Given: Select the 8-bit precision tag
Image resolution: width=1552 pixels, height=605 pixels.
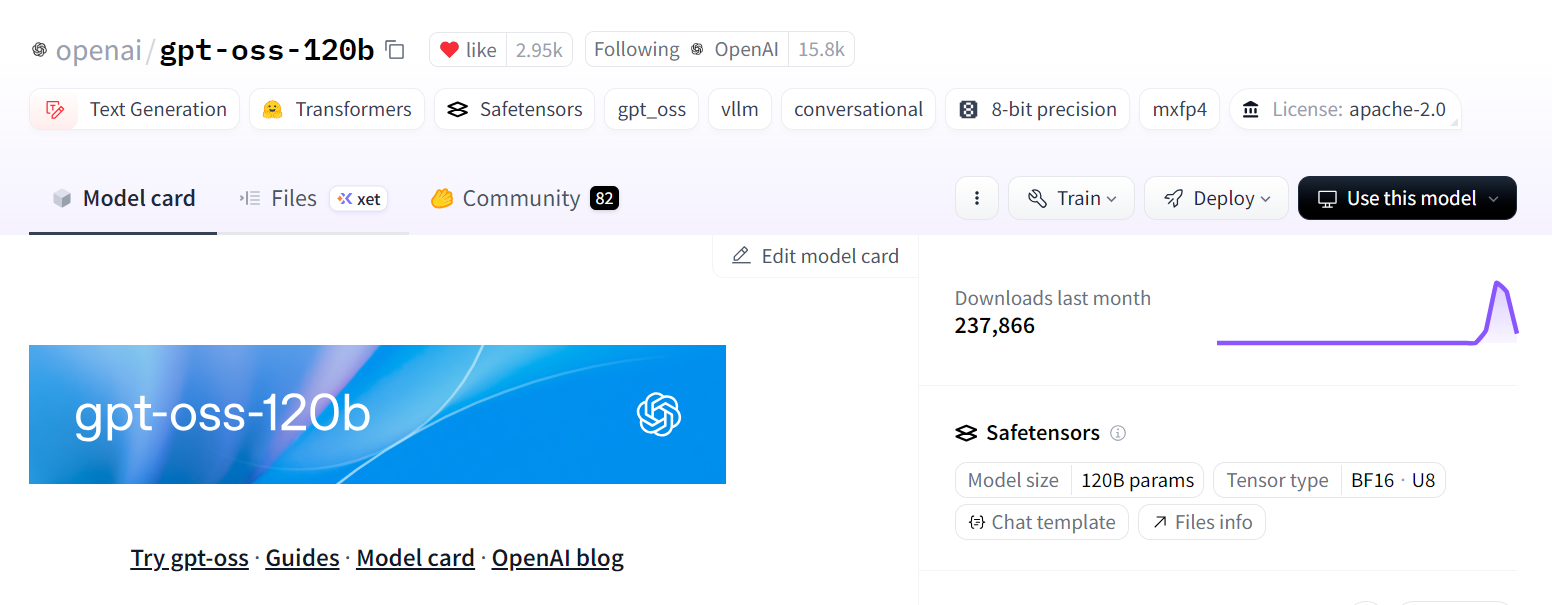Looking at the screenshot, I should [x=1037, y=110].
